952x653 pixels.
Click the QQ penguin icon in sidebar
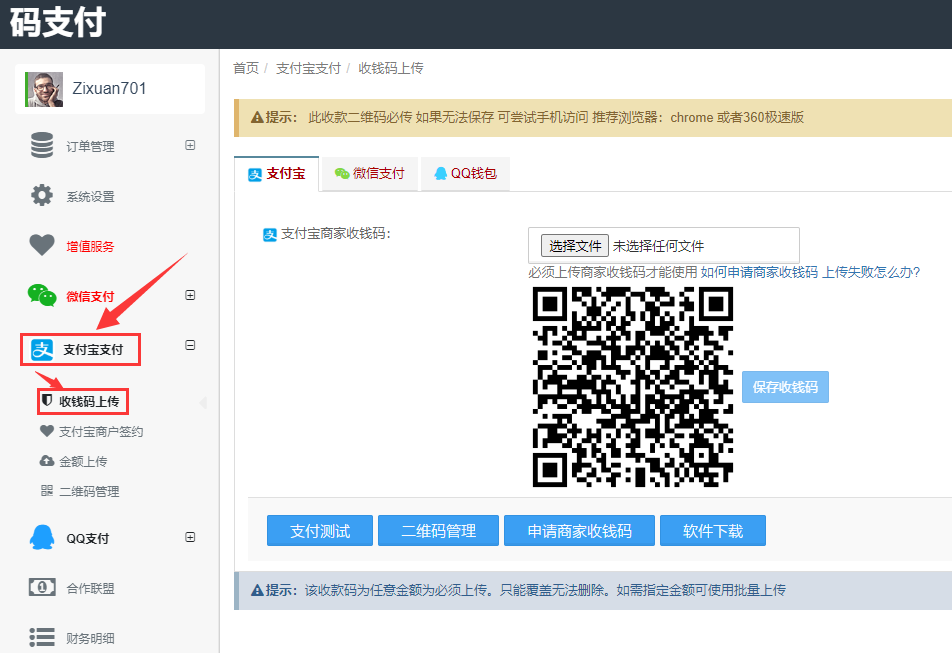[x=42, y=537]
